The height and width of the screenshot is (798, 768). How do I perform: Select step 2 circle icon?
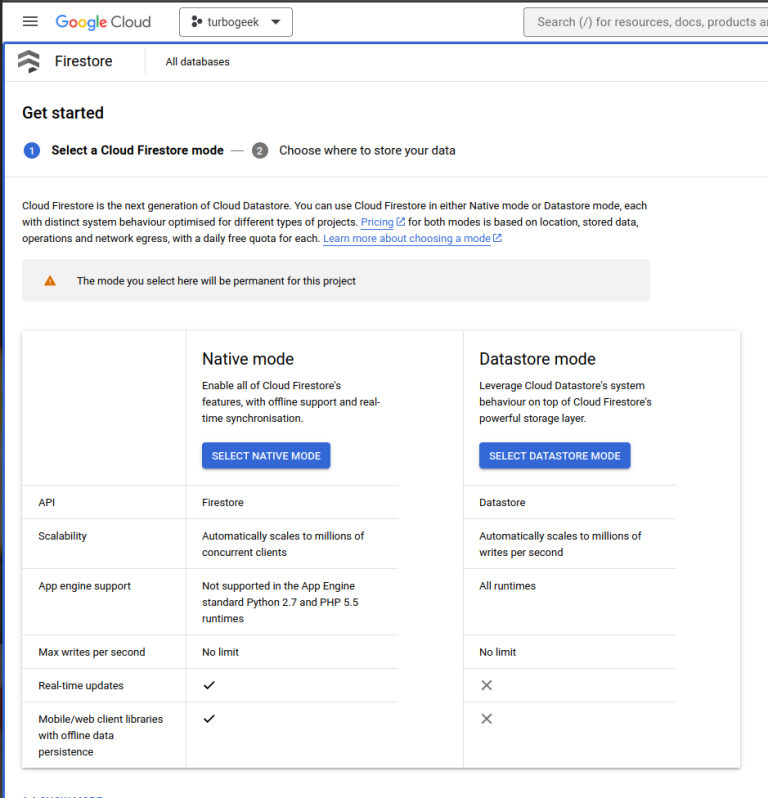pyautogui.click(x=260, y=151)
